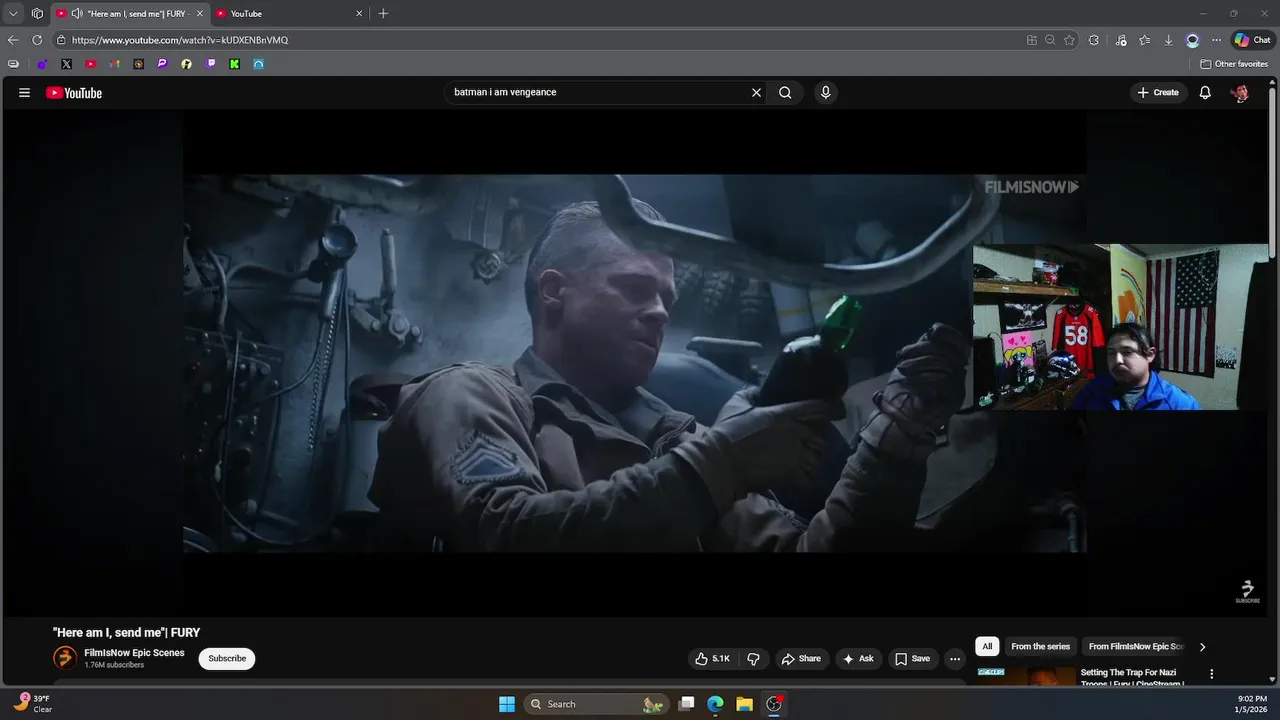The image size is (1280, 720).
Task: Zoom out using the address bar magnifier
Action: (1050, 40)
